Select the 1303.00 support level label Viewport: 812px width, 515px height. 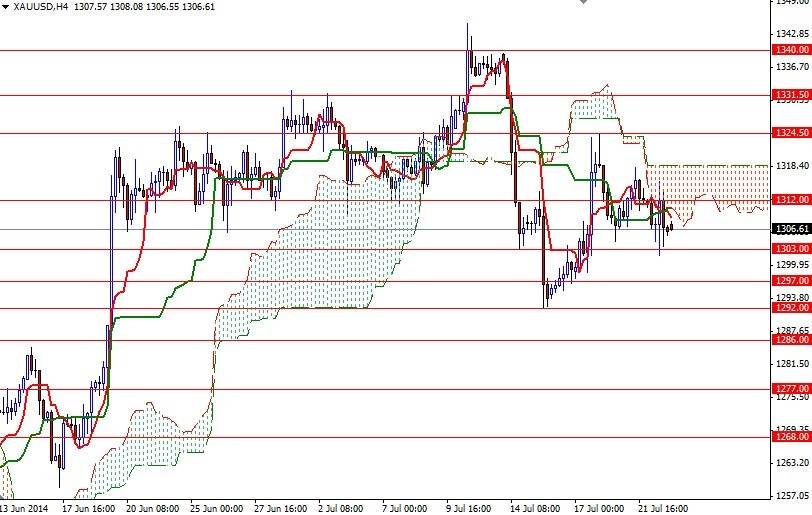tap(790, 248)
